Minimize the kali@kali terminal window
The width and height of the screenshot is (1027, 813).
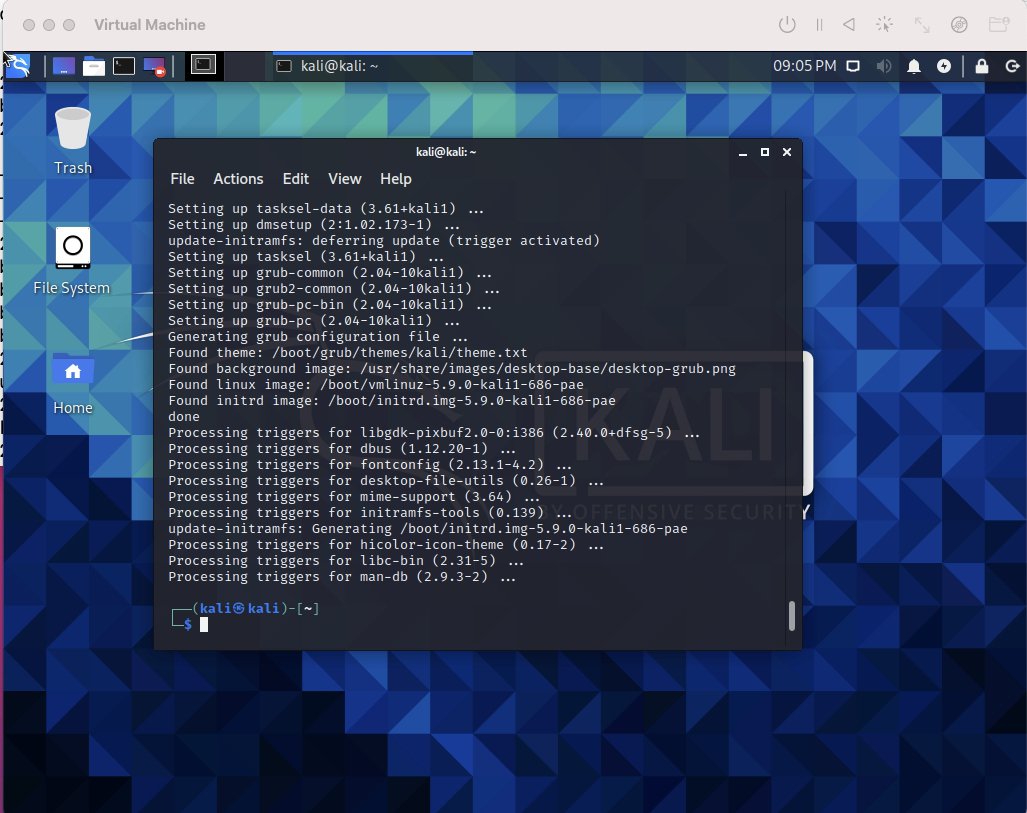743,152
